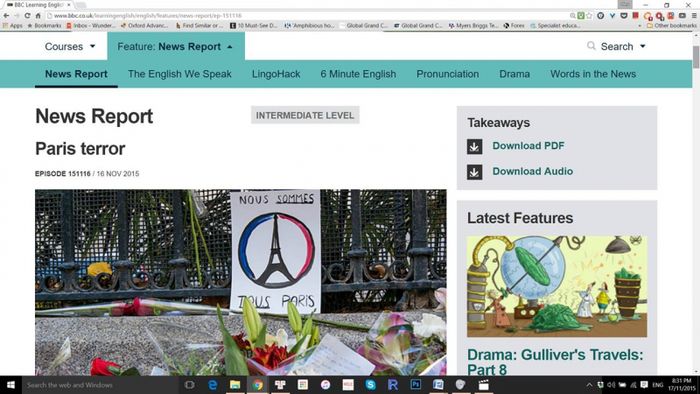700x394 pixels.
Task: Click the Download Audio link
Action: tap(533, 171)
